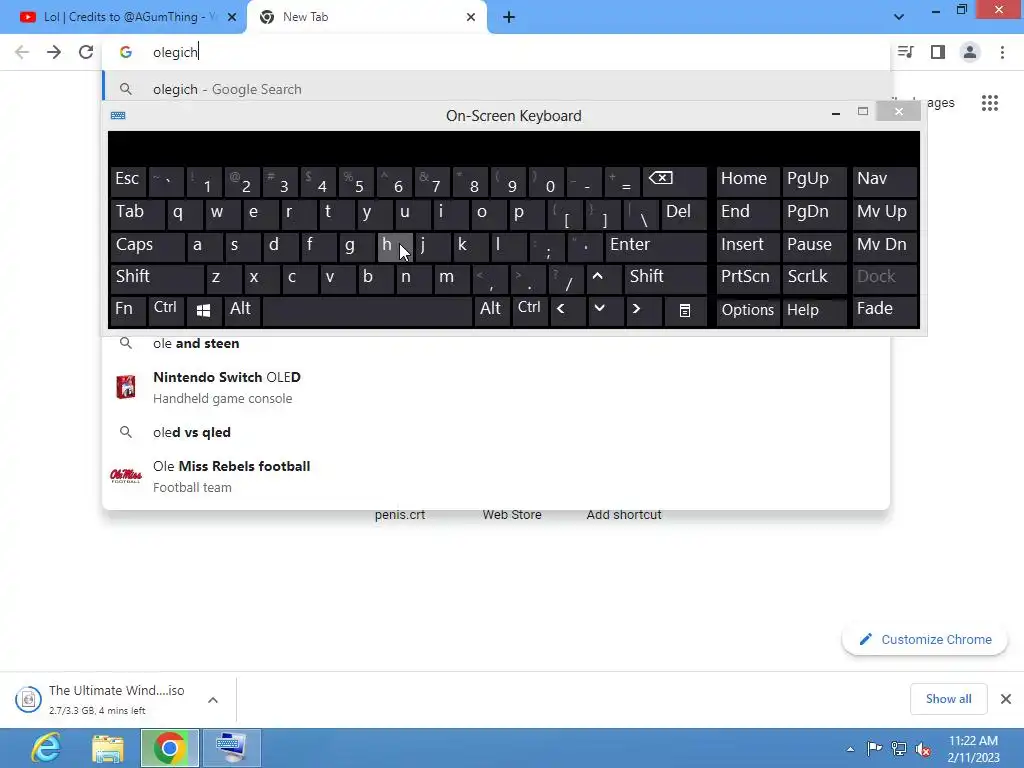
Task: Toggle the Fade key on keyboard
Action: (x=884, y=310)
